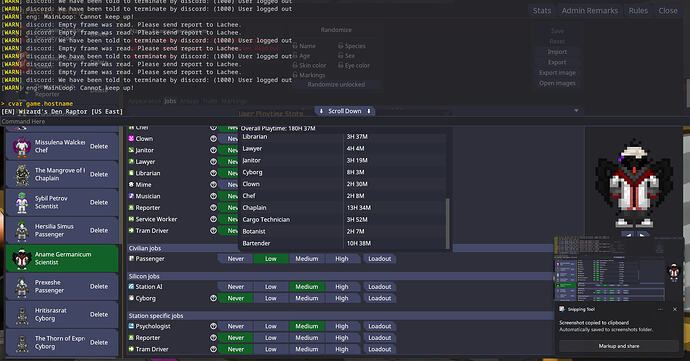Click the Export image button
690x361 pixels.
[557, 73]
